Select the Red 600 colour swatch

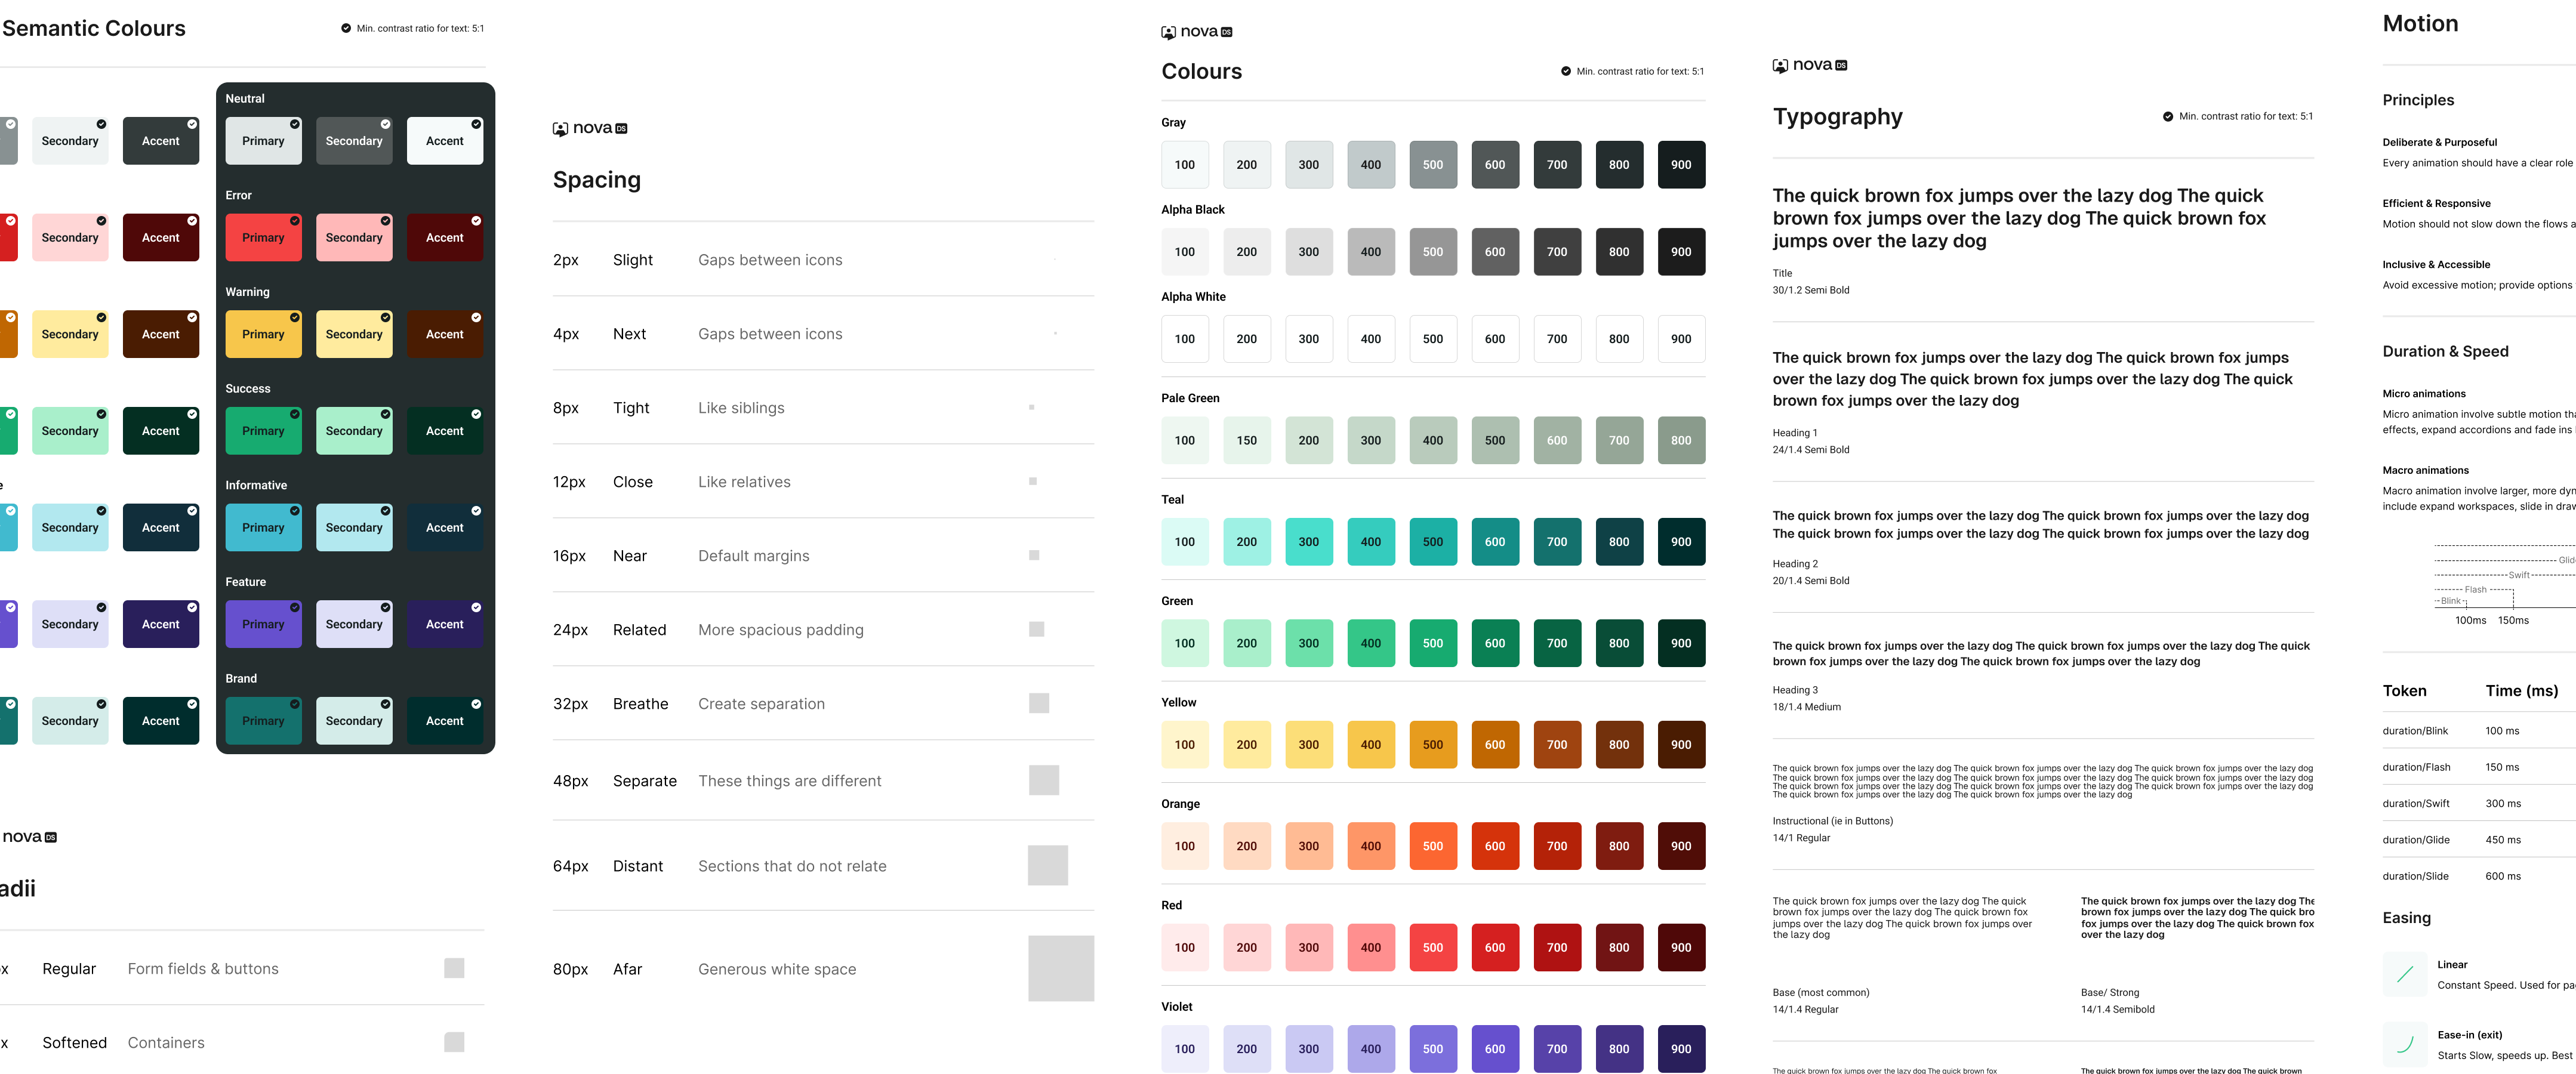click(1494, 947)
